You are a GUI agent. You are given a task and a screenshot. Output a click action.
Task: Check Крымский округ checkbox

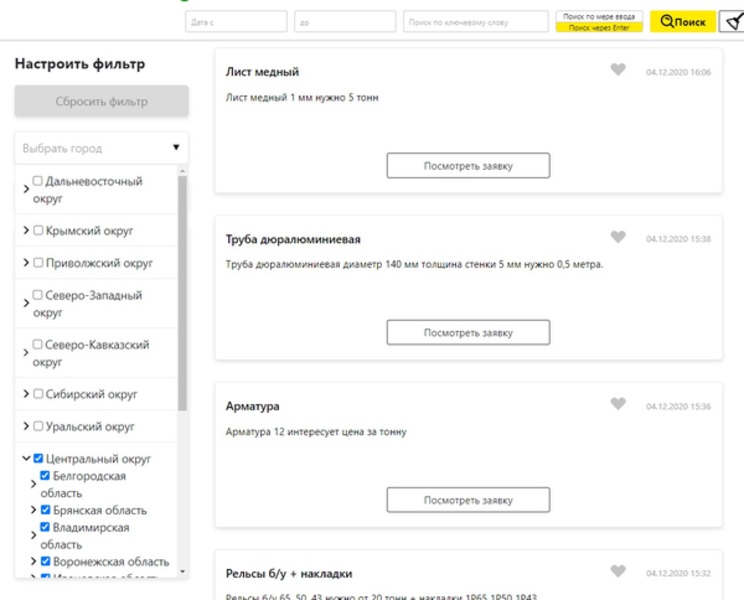tap(38, 231)
